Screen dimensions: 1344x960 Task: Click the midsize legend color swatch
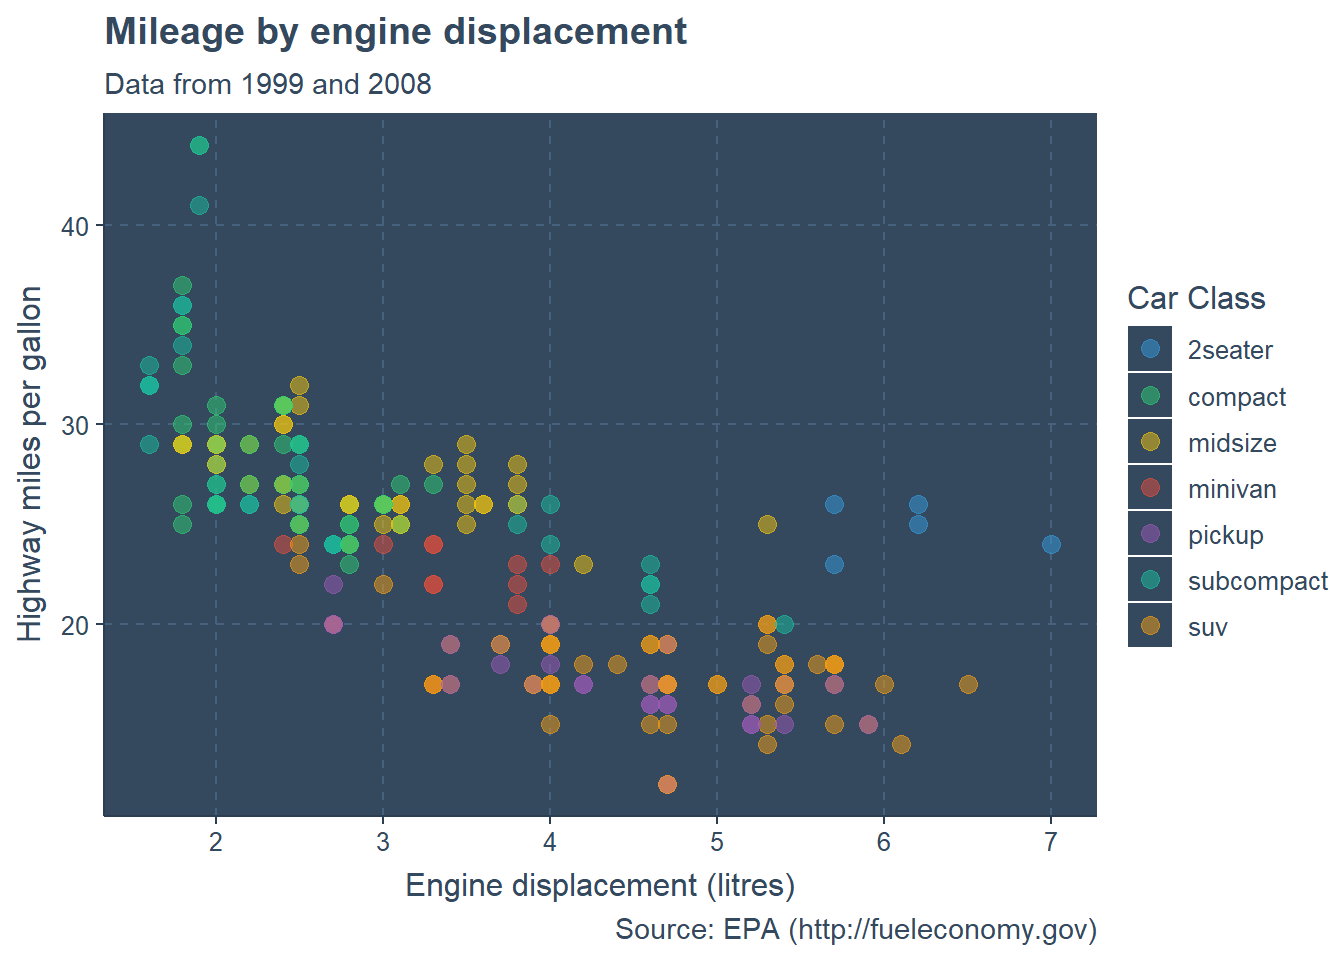point(1150,441)
